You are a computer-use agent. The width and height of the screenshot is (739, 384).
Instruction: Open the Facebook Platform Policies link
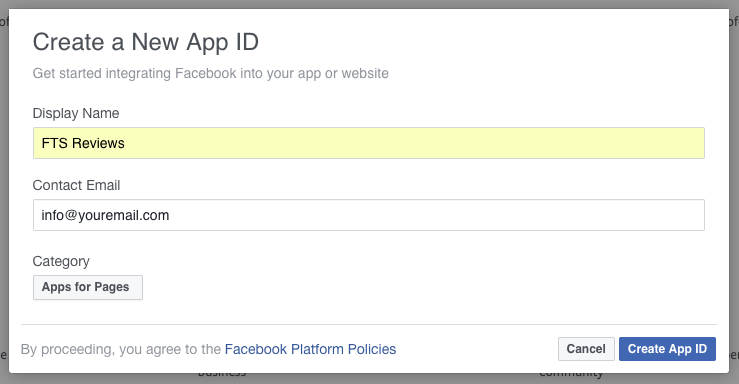(x=310, y=349)
